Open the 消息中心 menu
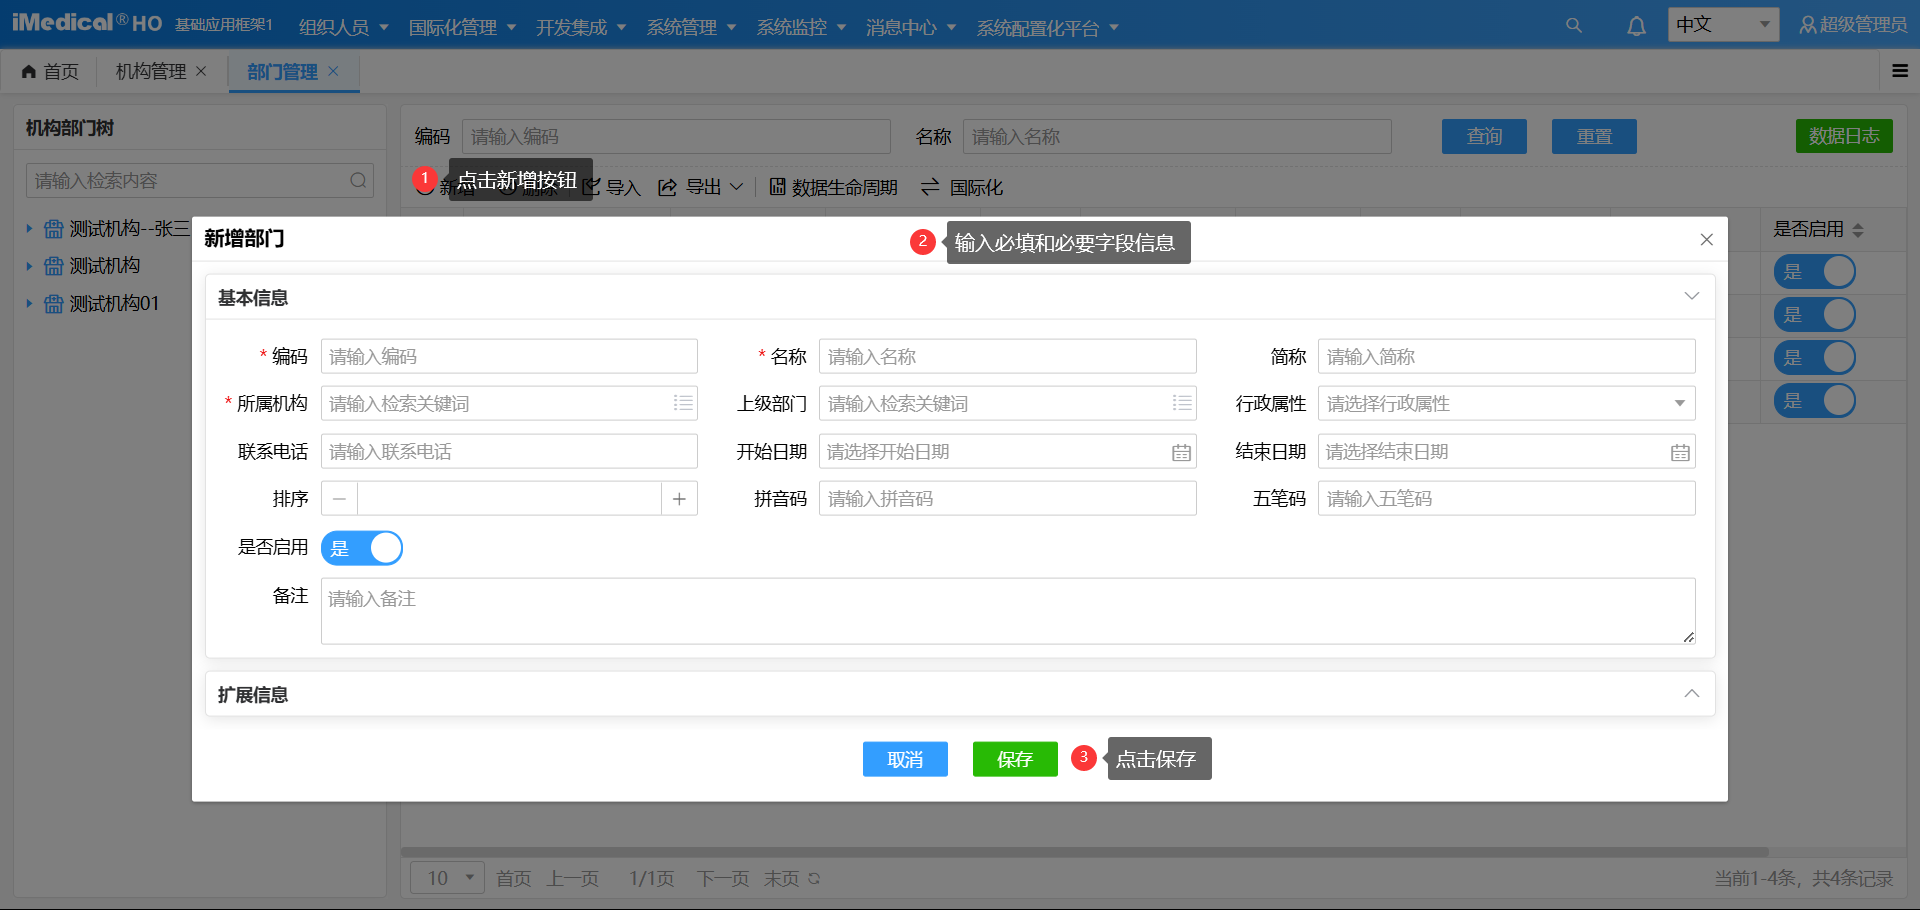Image resolution: width=1920 pixels, height=910 pixels. coord(911,27)
